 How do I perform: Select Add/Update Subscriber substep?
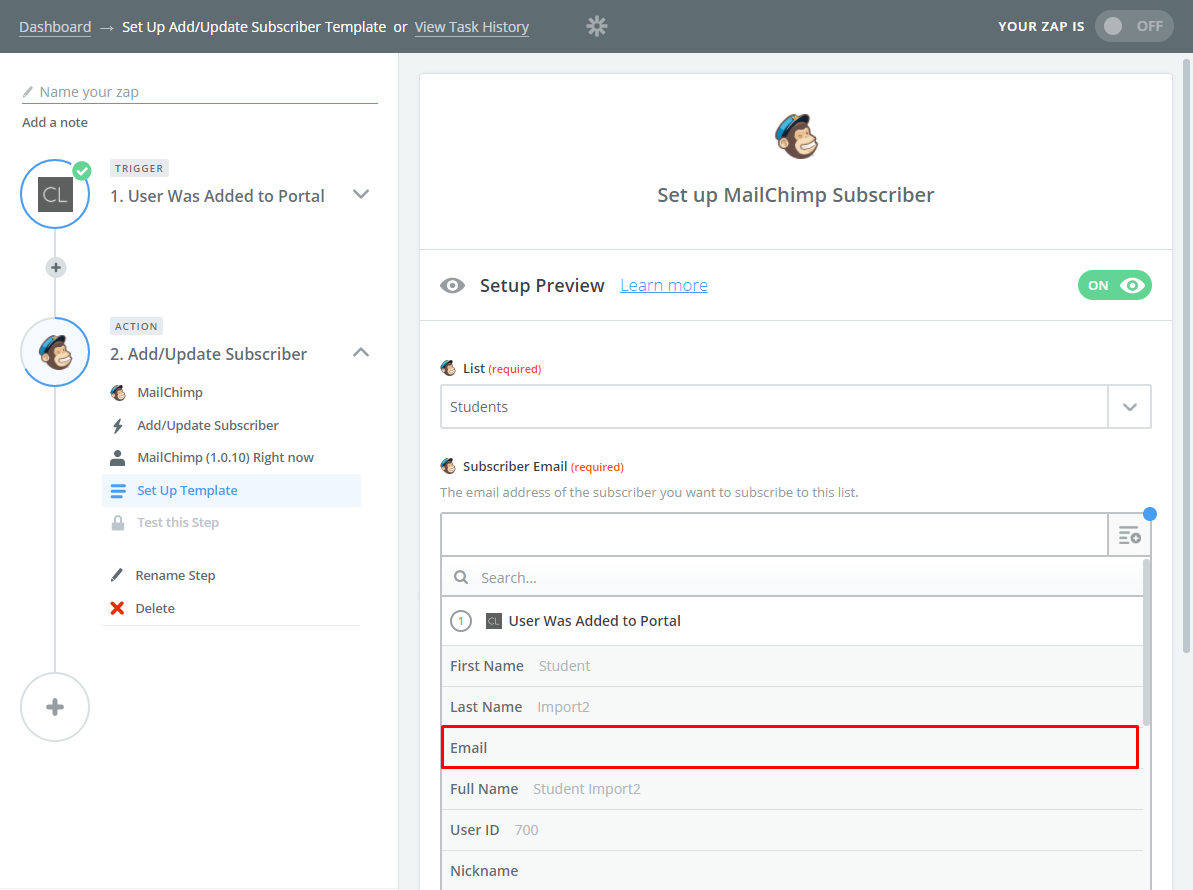pyautogui.click(x=208, y=425)
